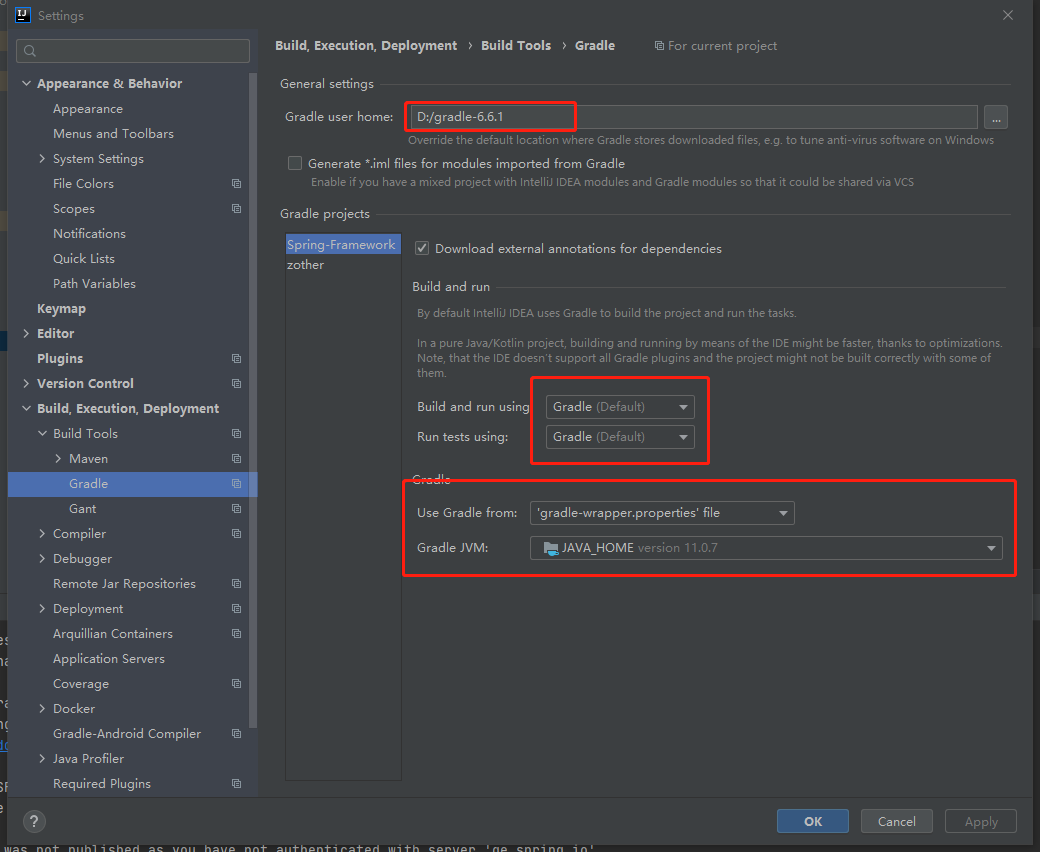This screenshot has width=1040, height=852.
Task: Expand the System Settings node
Action: (42, 158)
